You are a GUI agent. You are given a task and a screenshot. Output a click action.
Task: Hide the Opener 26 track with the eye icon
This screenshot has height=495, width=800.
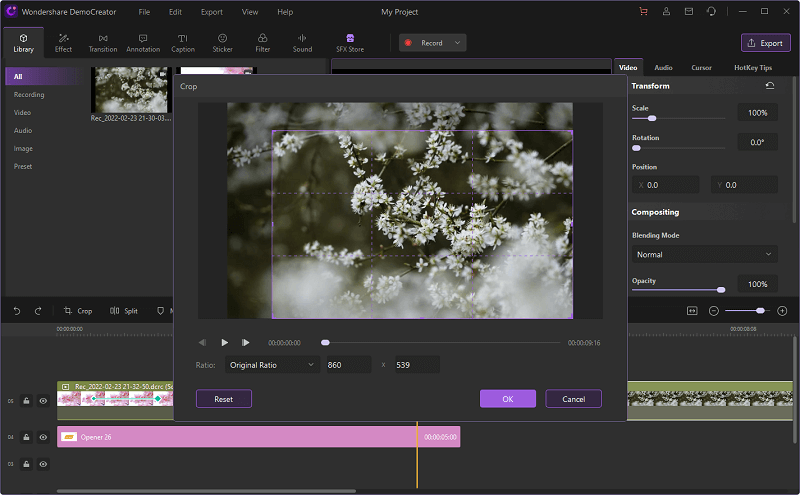point(43,437)
